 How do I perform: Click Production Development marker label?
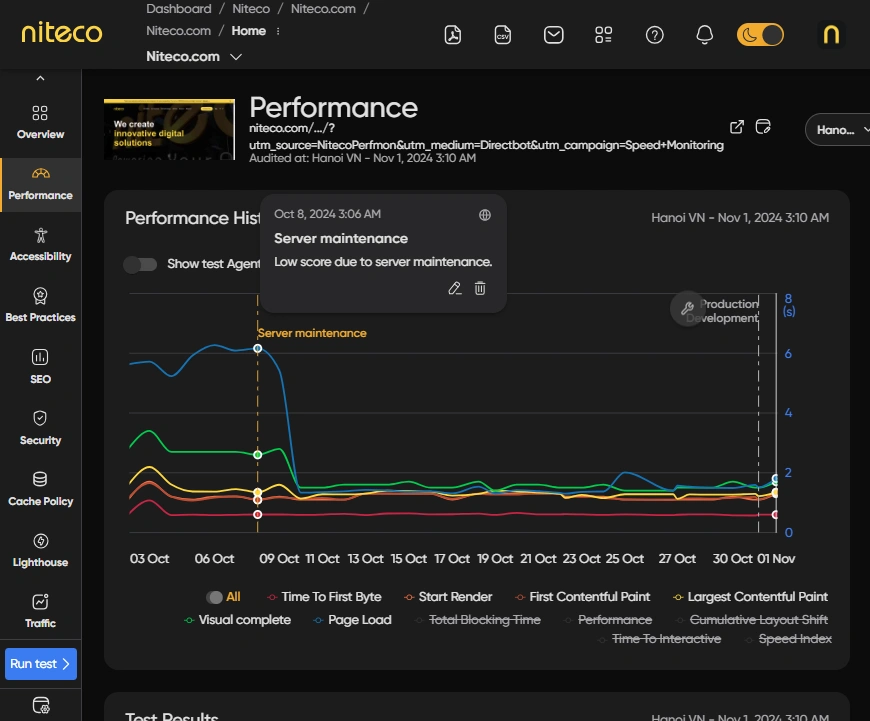[x=722, y=311]
